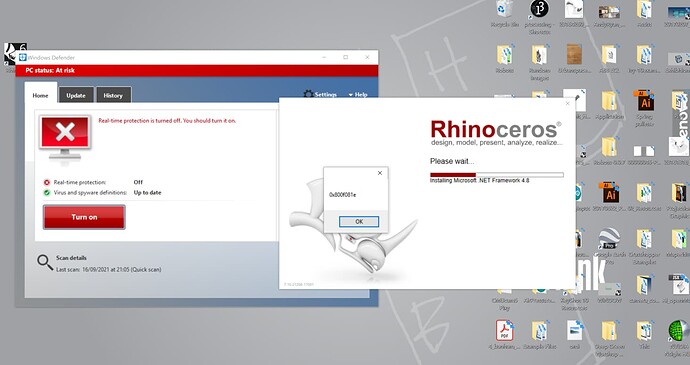Click the .NET Framework installation progress bar
The height and width of the screenshot is (365, 690).
click(497, 175)
